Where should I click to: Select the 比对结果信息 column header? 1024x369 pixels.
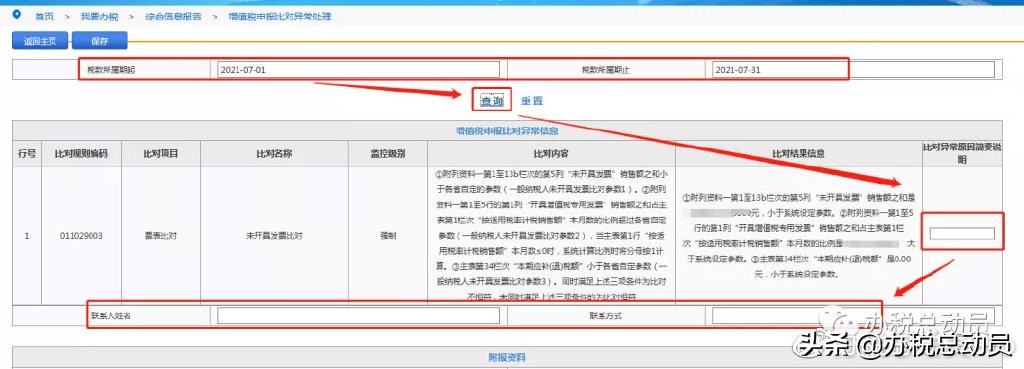point(799,154)
